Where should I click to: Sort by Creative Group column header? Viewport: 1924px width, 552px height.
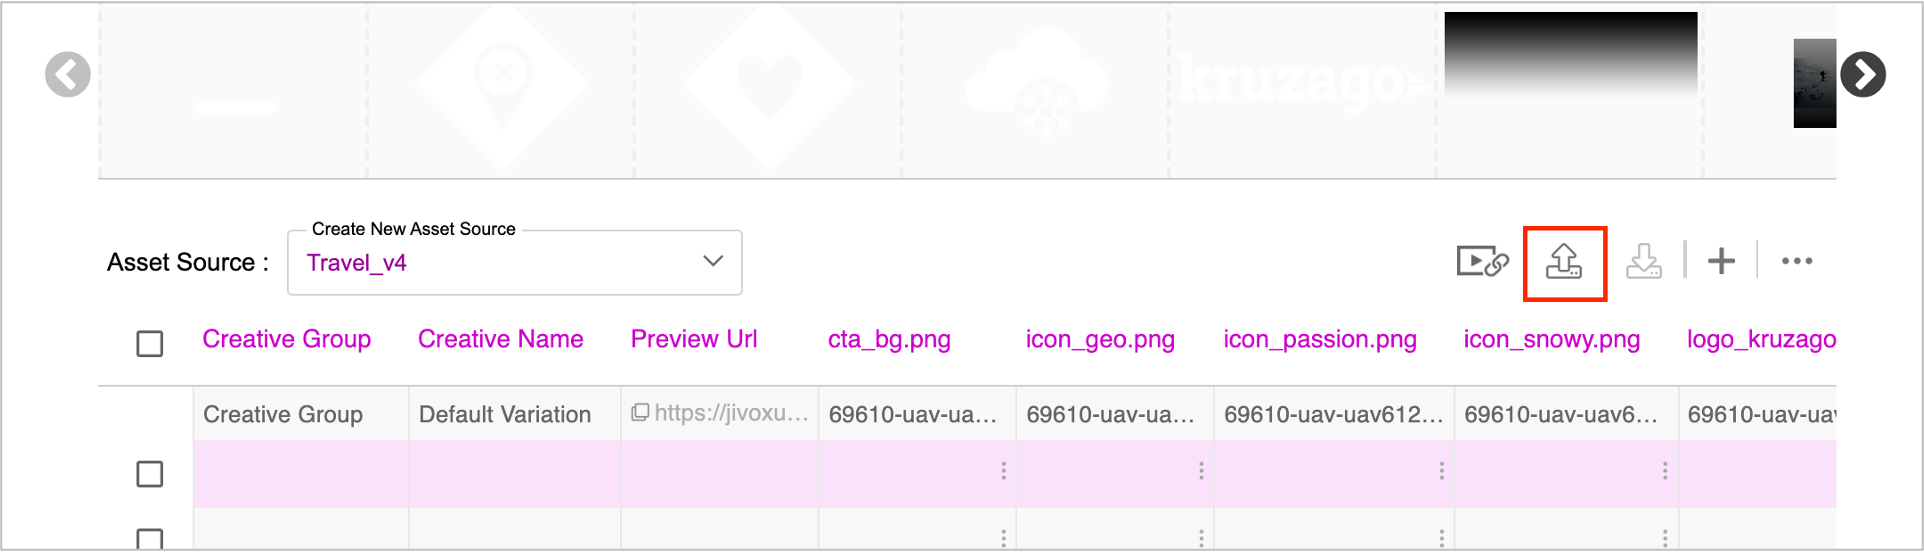(287, 339)
